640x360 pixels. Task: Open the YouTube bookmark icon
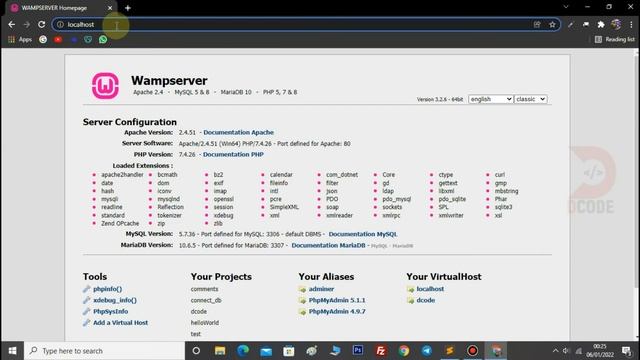pyautogui.click(x=58, y=40)
